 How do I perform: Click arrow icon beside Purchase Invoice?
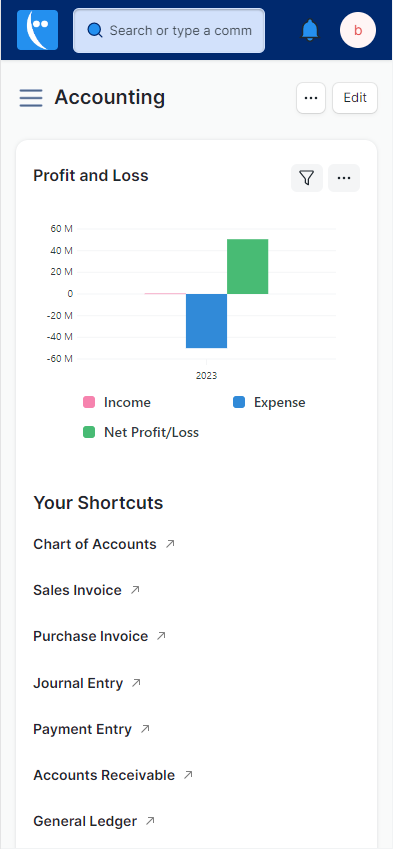tap(161, 636)
